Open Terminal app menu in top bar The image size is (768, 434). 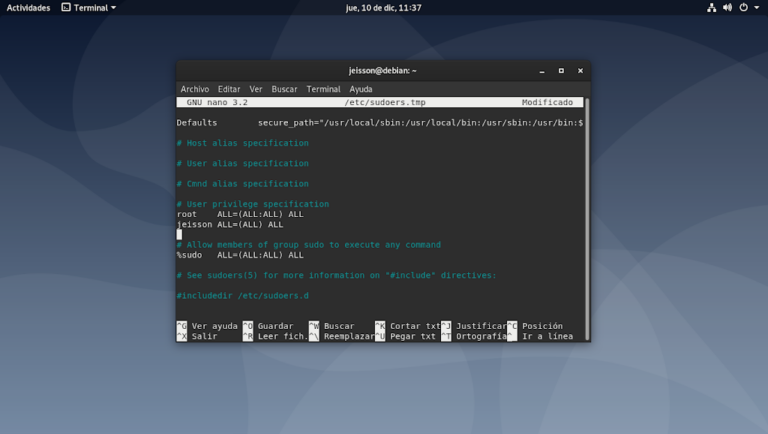tap(89, 7)
